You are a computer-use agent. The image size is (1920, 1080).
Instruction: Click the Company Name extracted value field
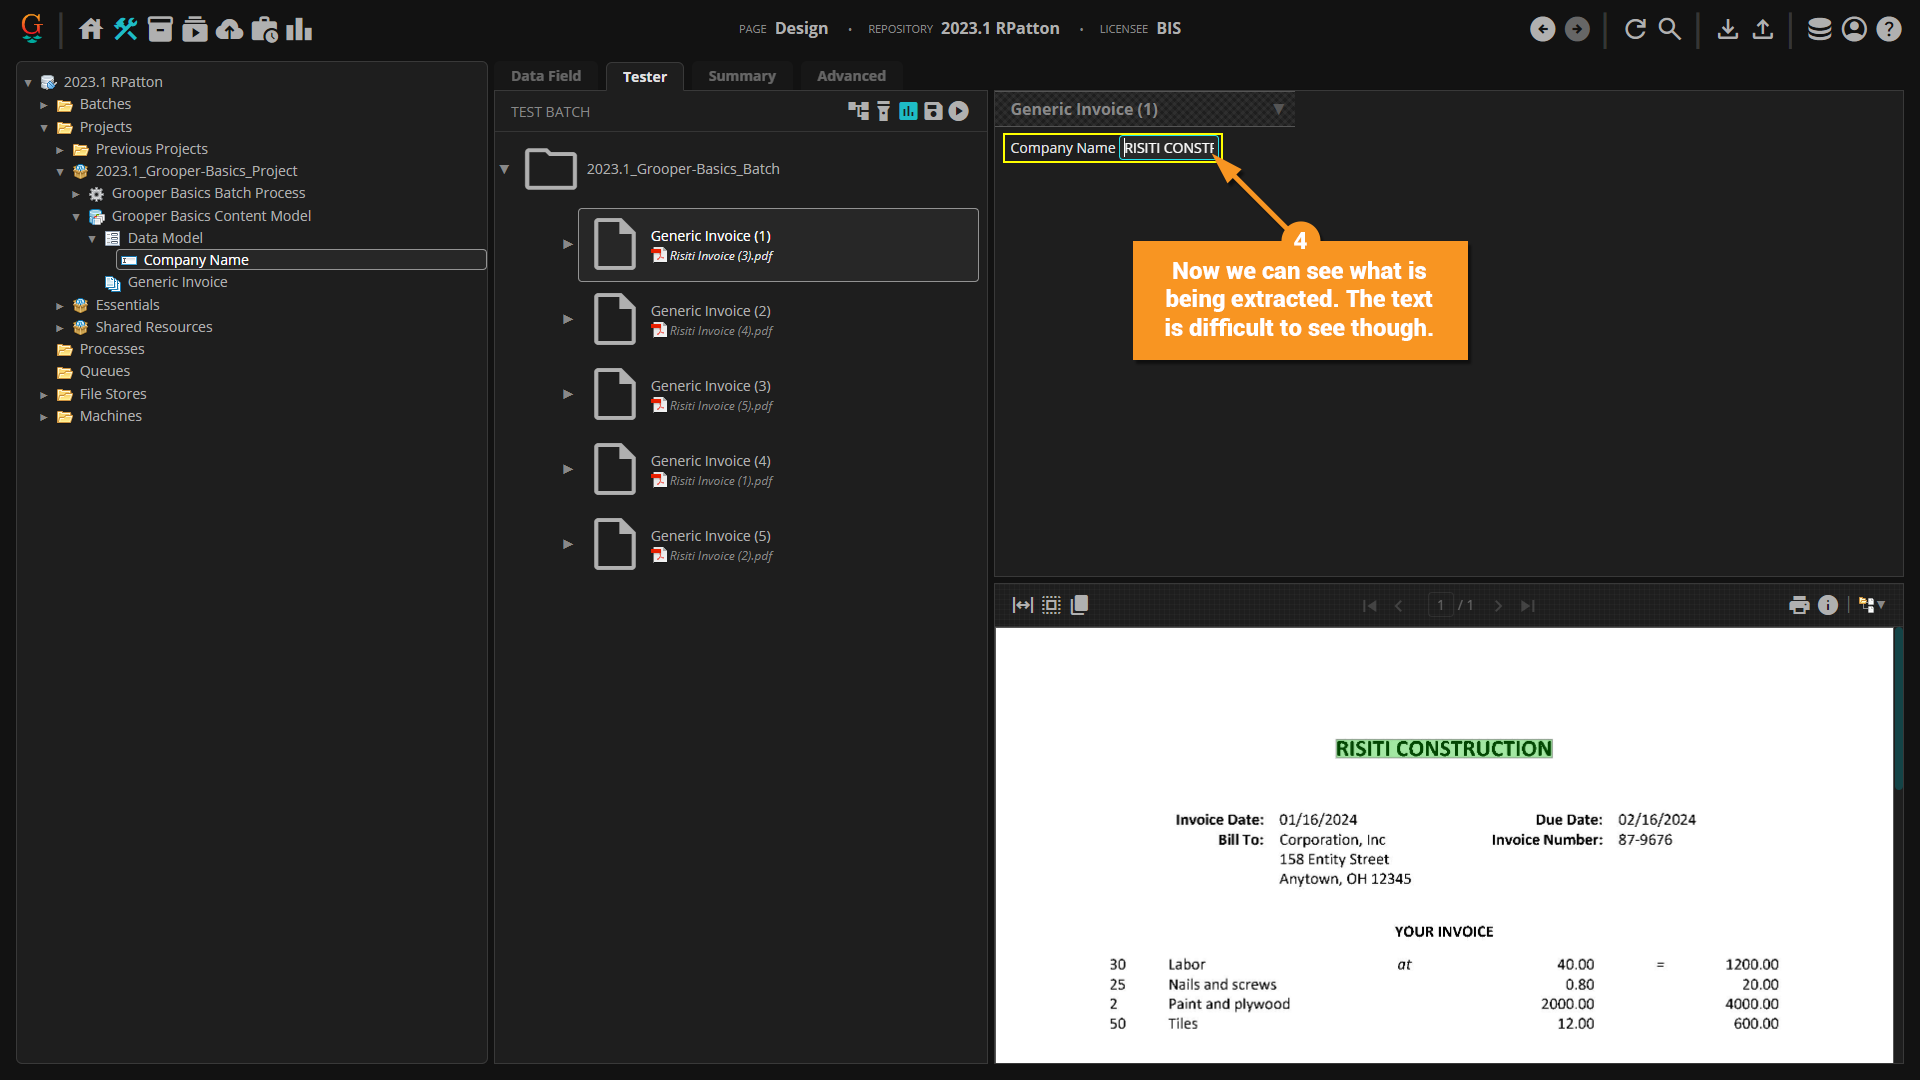tap(1168, 148)
